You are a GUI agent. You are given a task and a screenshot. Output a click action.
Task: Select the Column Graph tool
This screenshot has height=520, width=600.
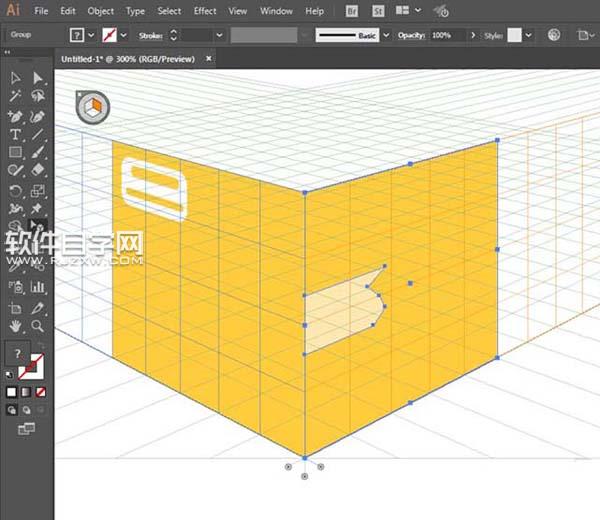click(x=38, y=287)
